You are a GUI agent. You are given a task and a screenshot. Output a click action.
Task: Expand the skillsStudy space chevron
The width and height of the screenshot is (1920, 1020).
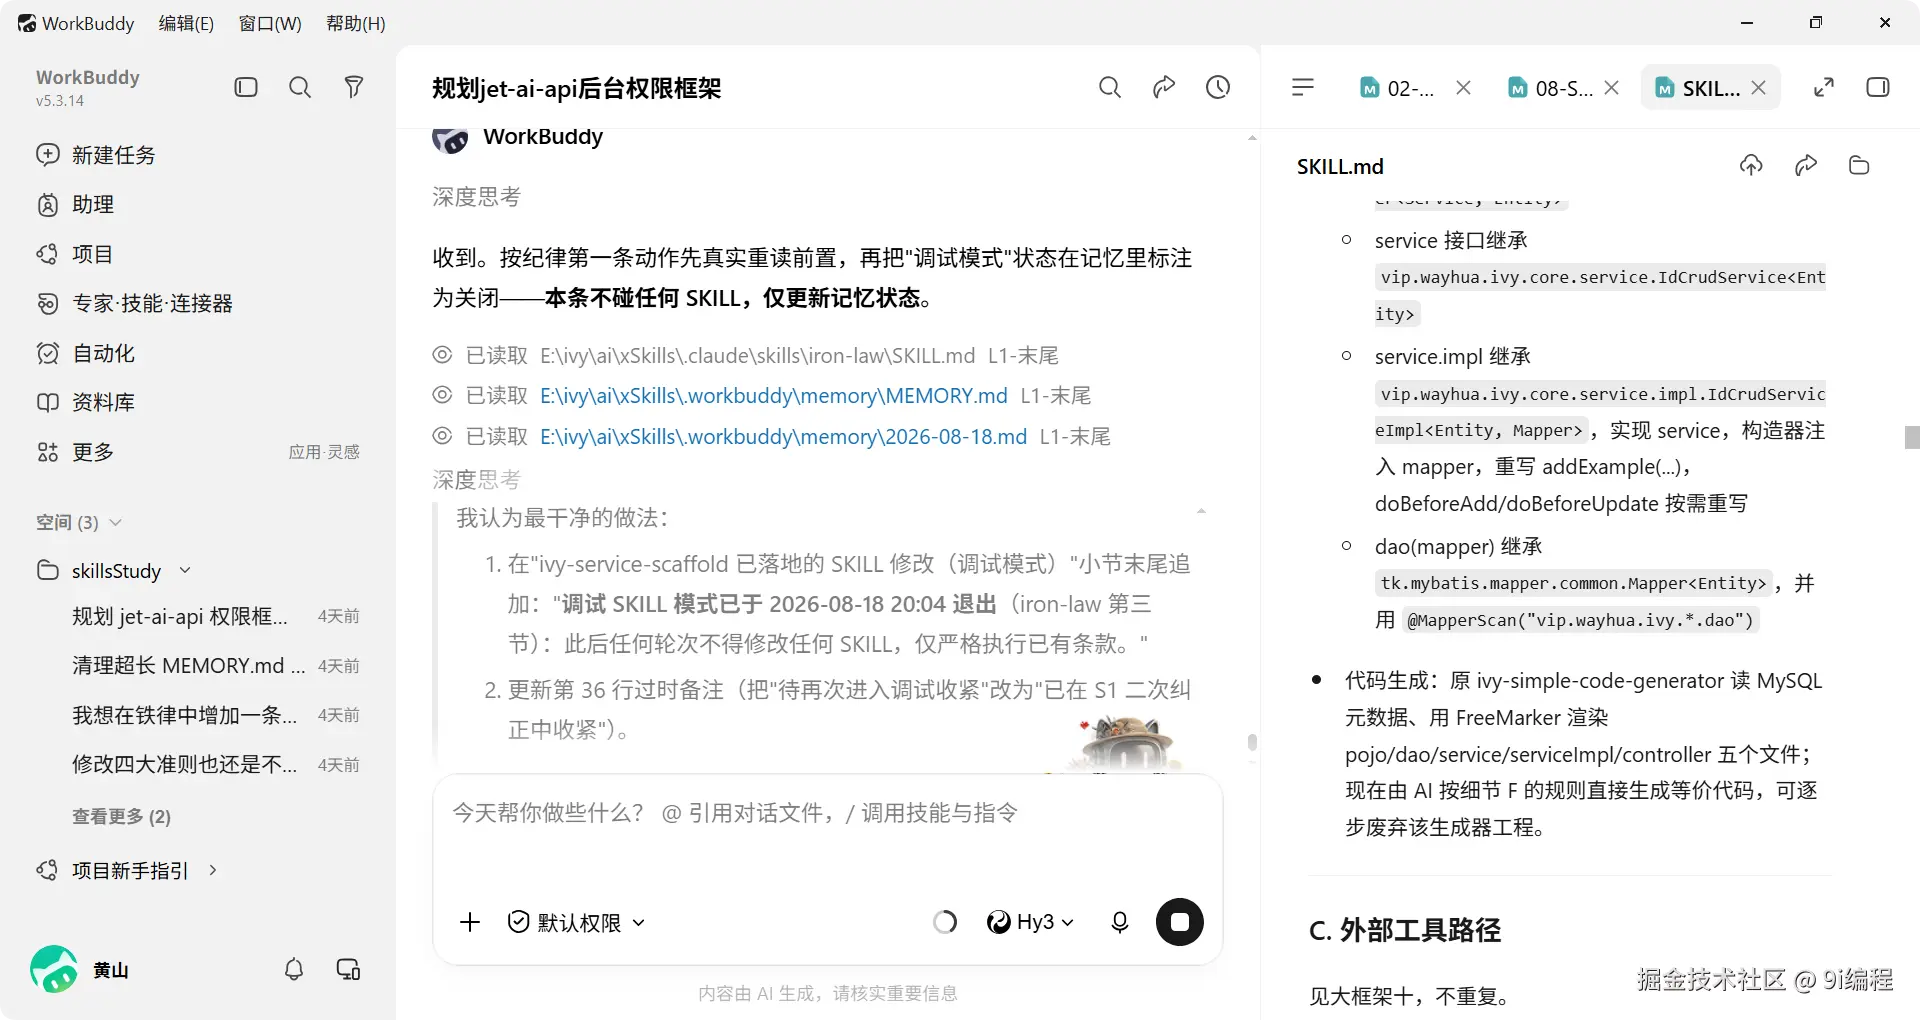point(185,570)
